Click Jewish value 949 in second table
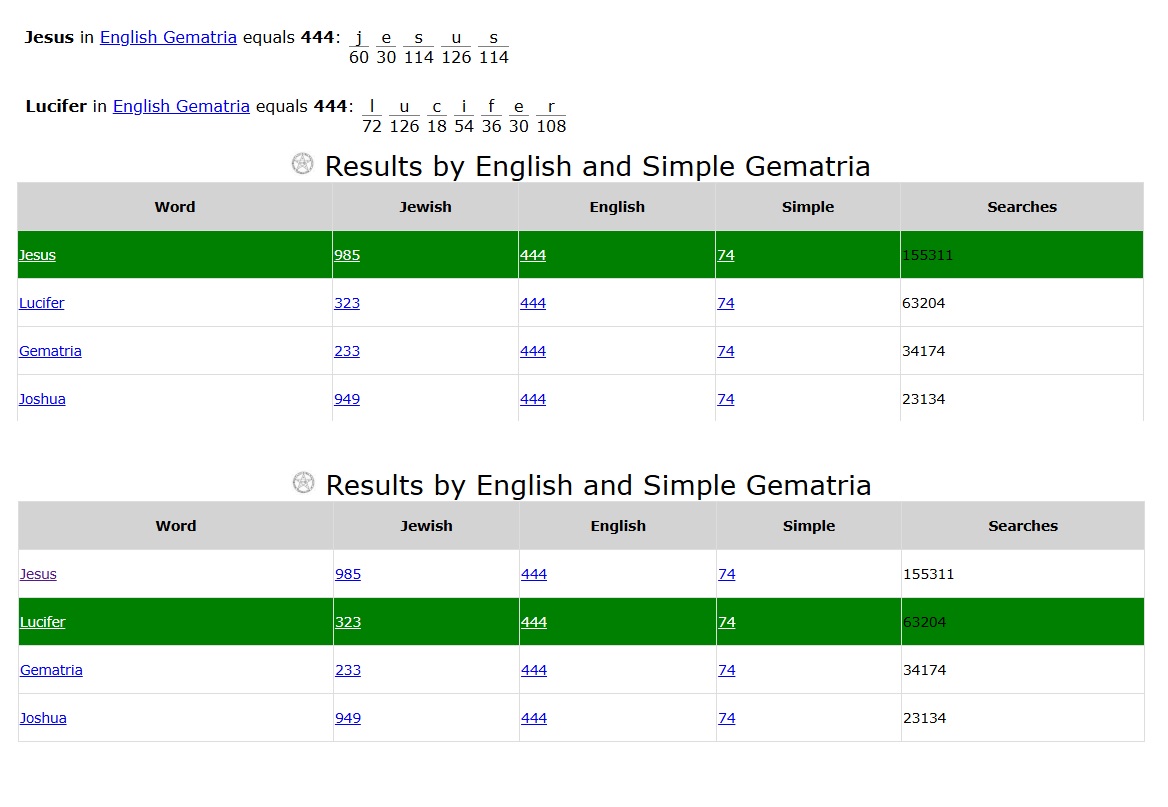This screenshot has height=807, width=1168. click(348, 718)
